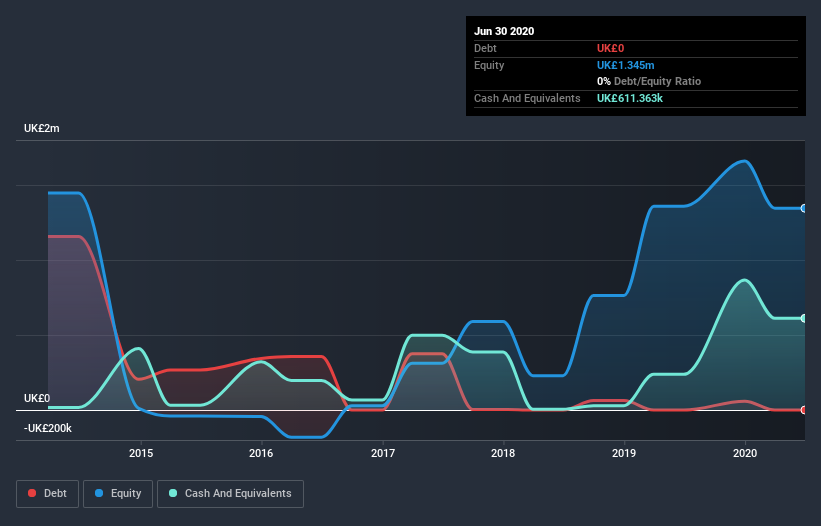
Task: Toggle the Equity series legend button
Action: 118,494
